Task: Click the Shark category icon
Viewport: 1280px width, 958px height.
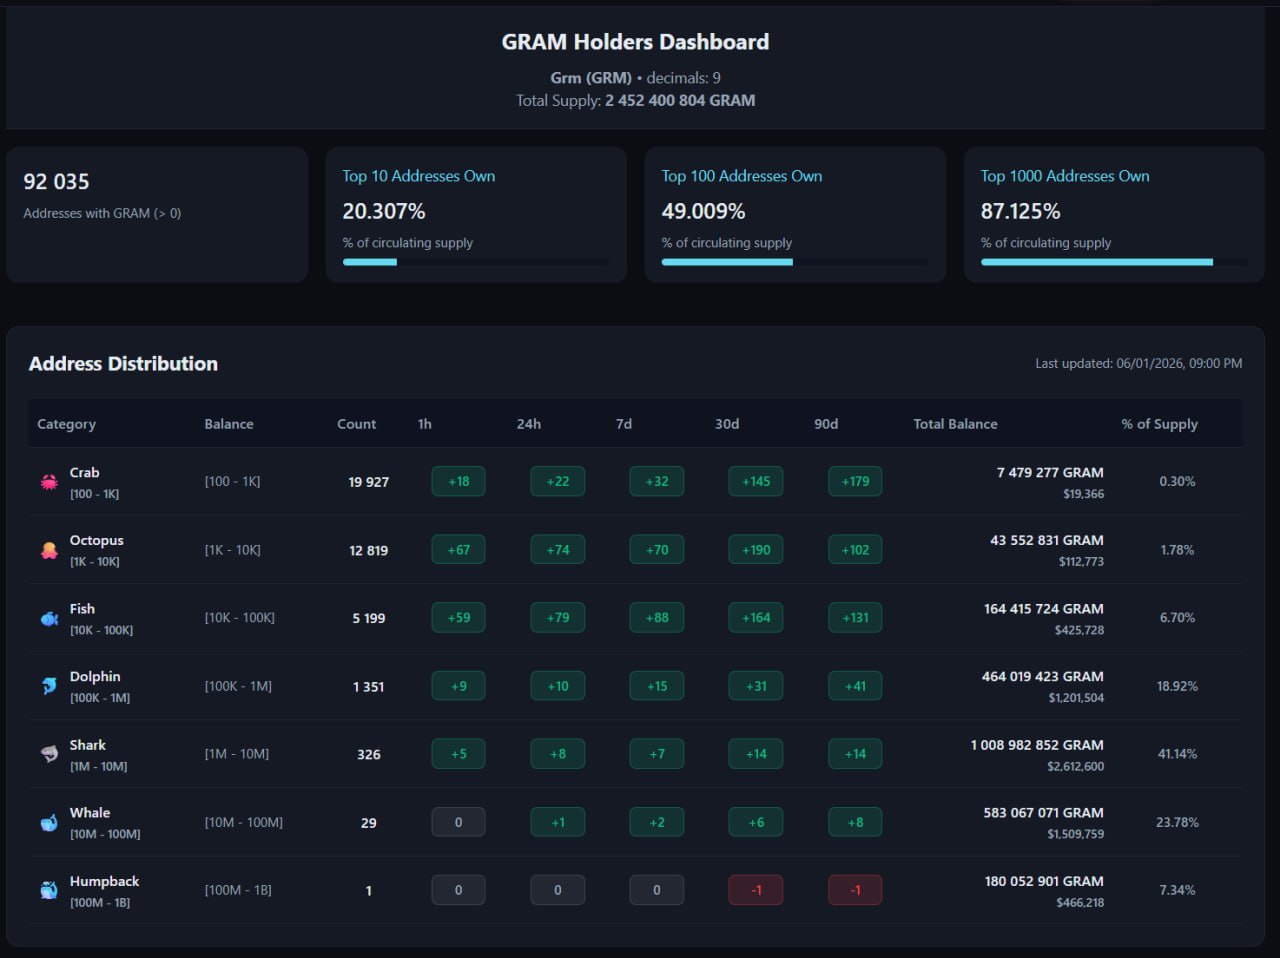Action: (49, 754)
